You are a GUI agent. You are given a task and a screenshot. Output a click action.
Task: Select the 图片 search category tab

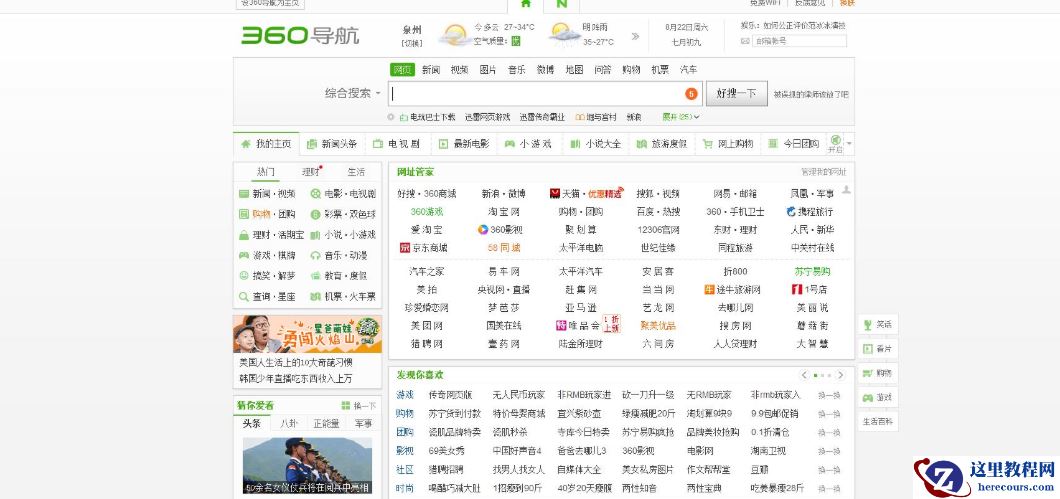point(488,70)
